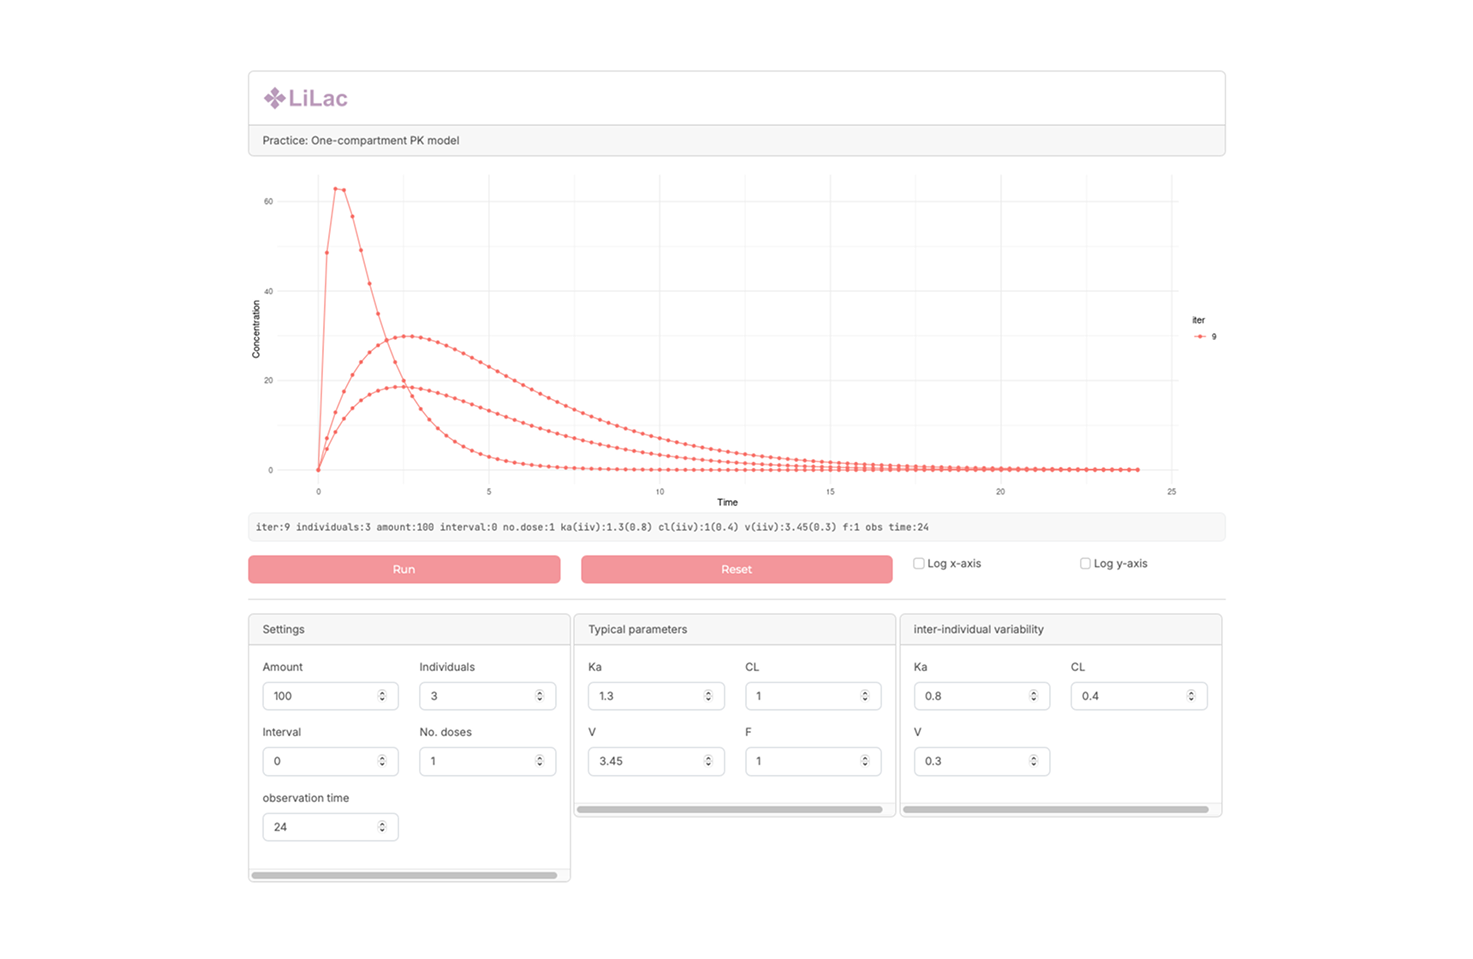Click the LiLac logo icon

(274, 98)
